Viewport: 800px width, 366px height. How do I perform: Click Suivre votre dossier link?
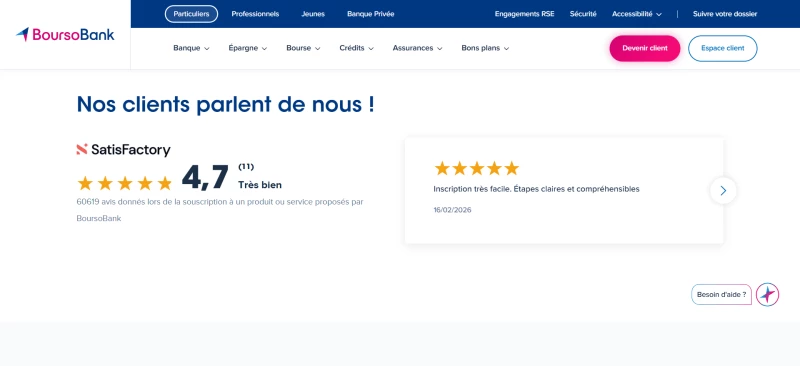(725, 14)
